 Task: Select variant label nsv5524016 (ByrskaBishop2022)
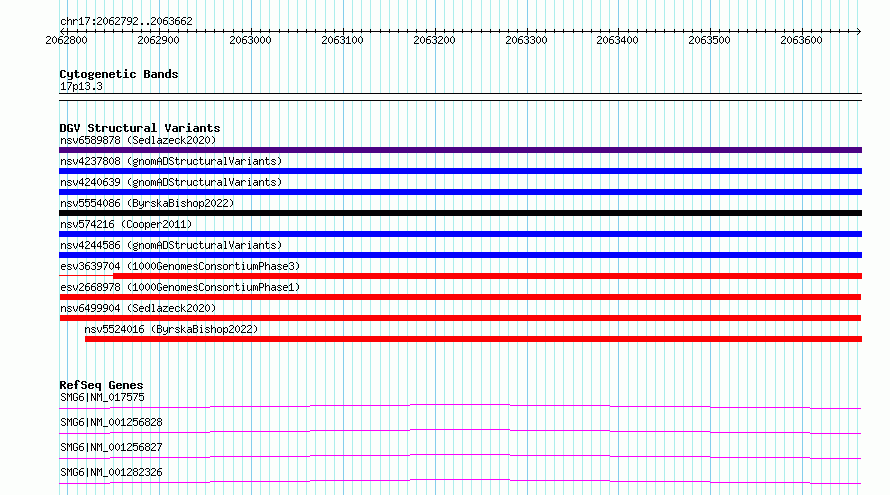pyautogui.click(x=171, y=329)
